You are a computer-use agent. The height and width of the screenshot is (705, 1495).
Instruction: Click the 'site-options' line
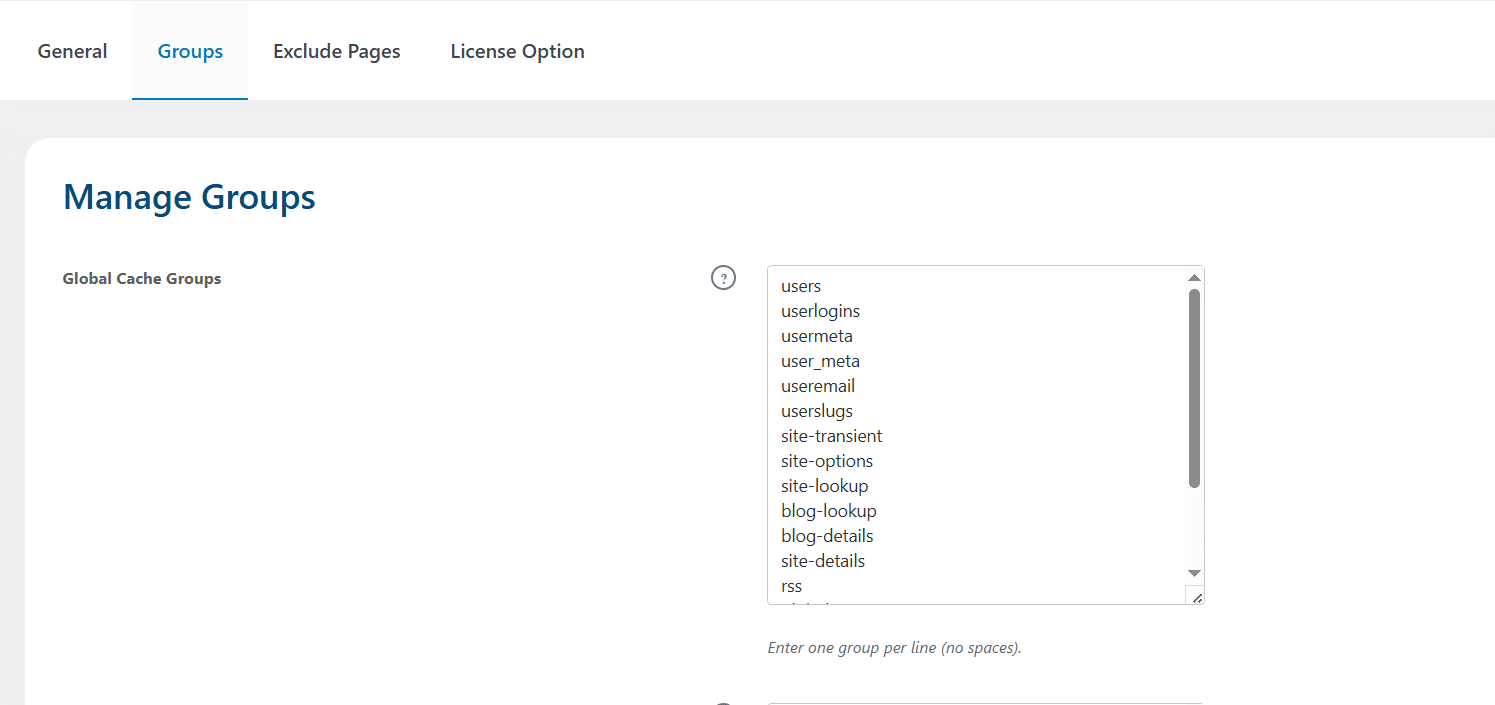coord(827,461)
